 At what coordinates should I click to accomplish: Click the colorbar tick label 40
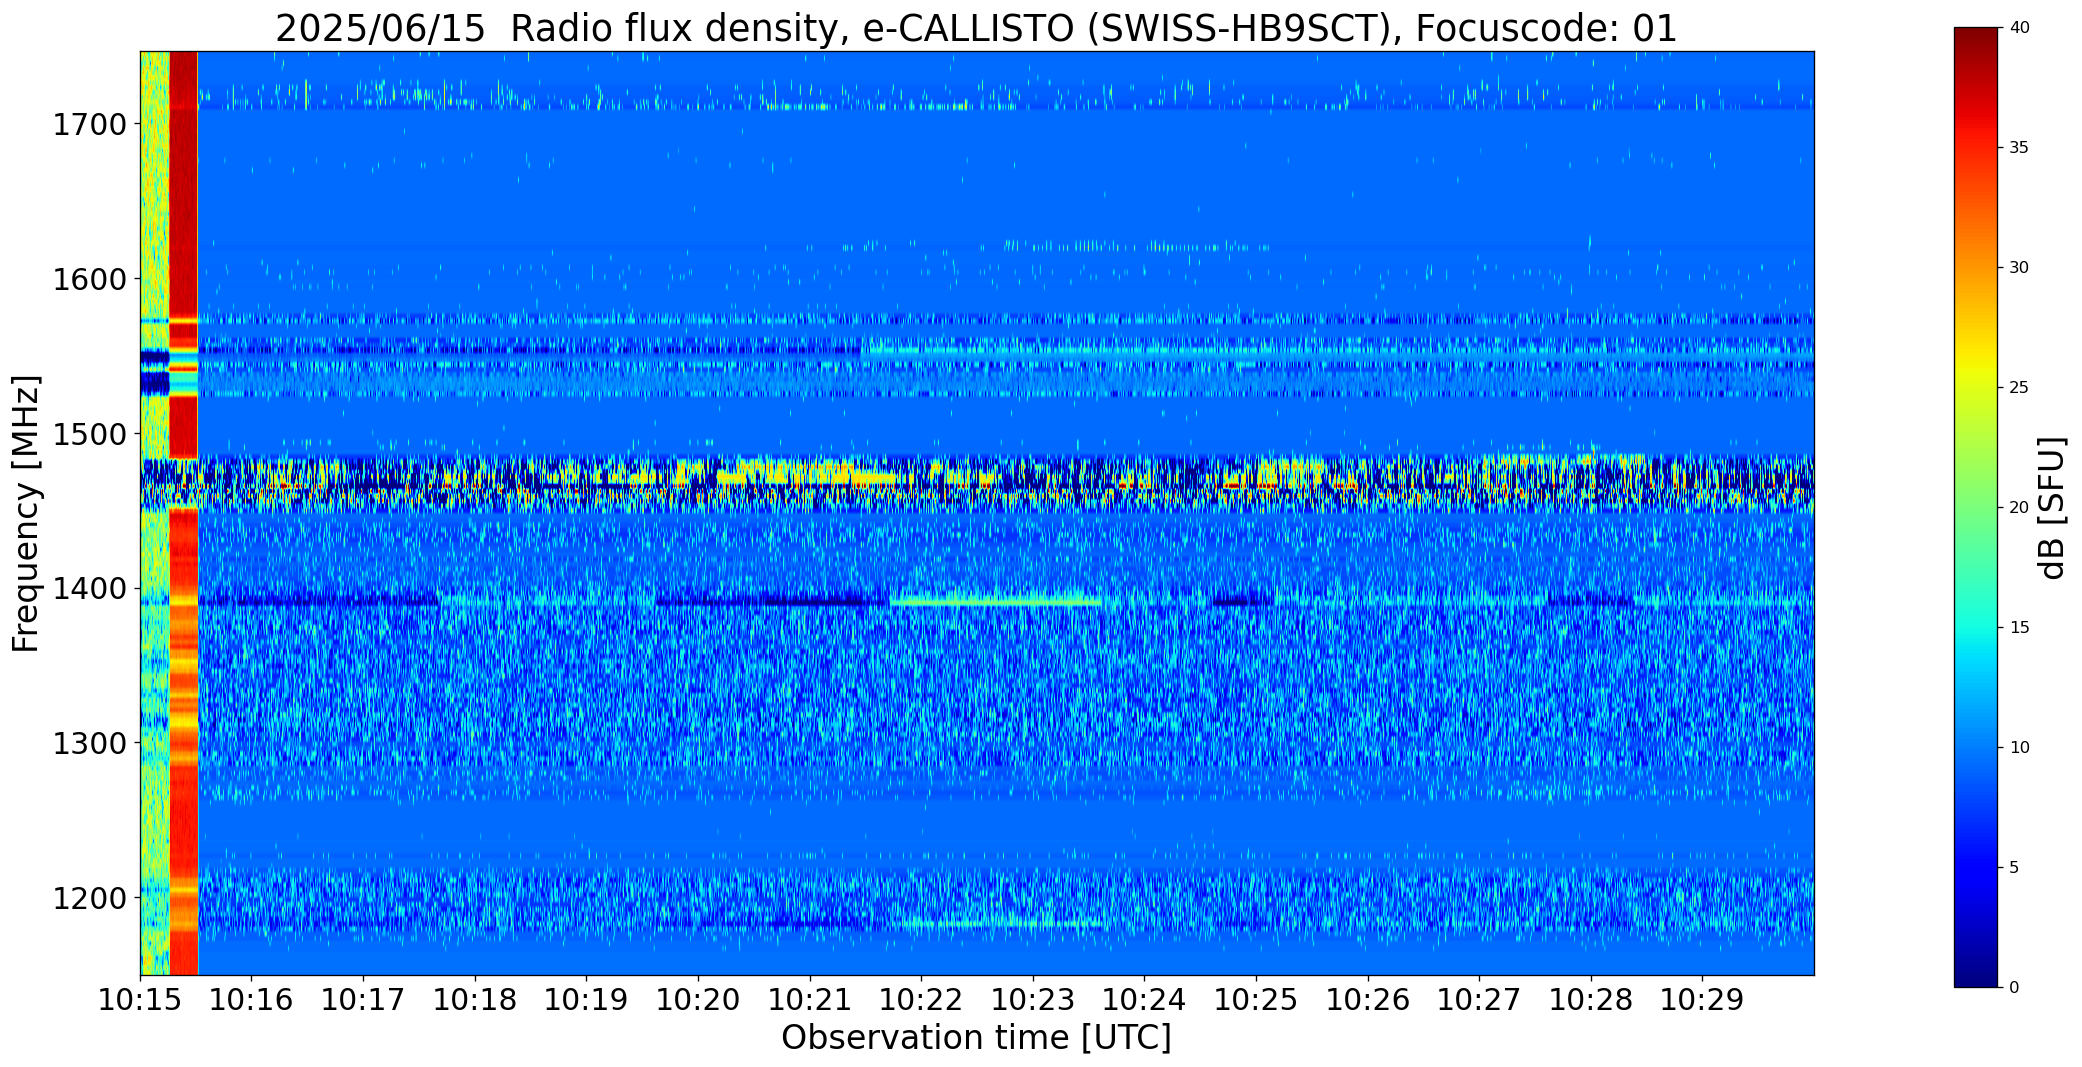[2019, 28]
